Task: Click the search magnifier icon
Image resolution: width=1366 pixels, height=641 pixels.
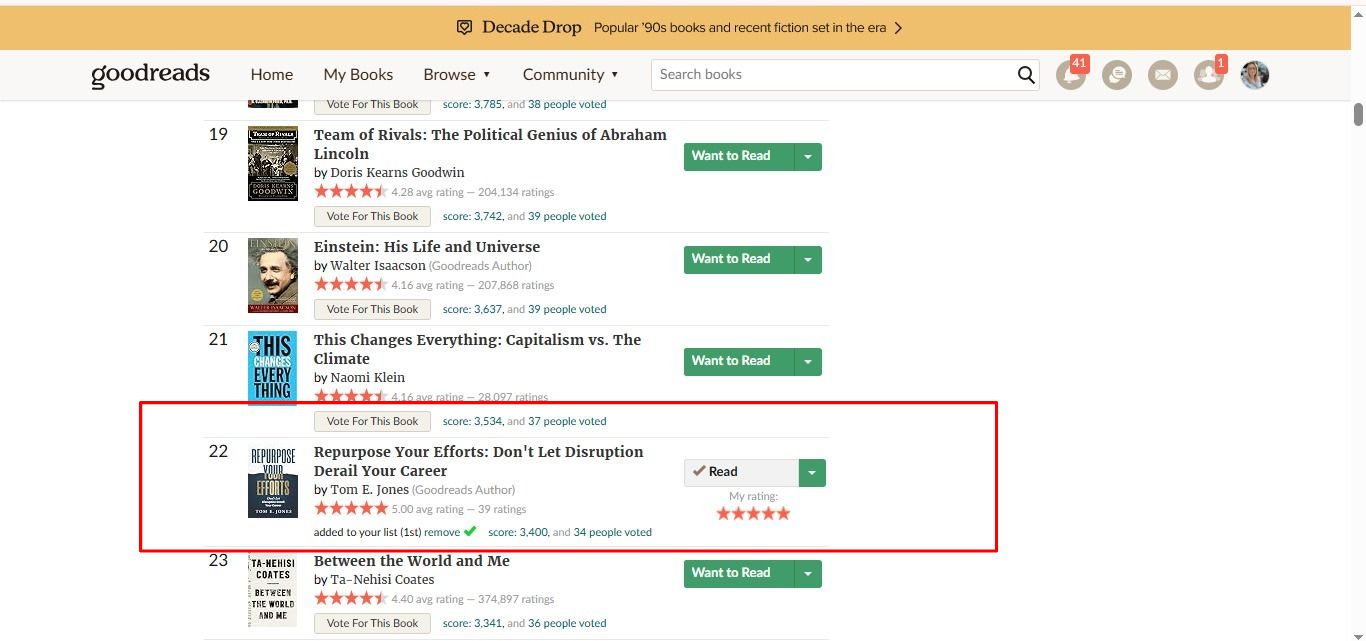Action: [1026, 75]
